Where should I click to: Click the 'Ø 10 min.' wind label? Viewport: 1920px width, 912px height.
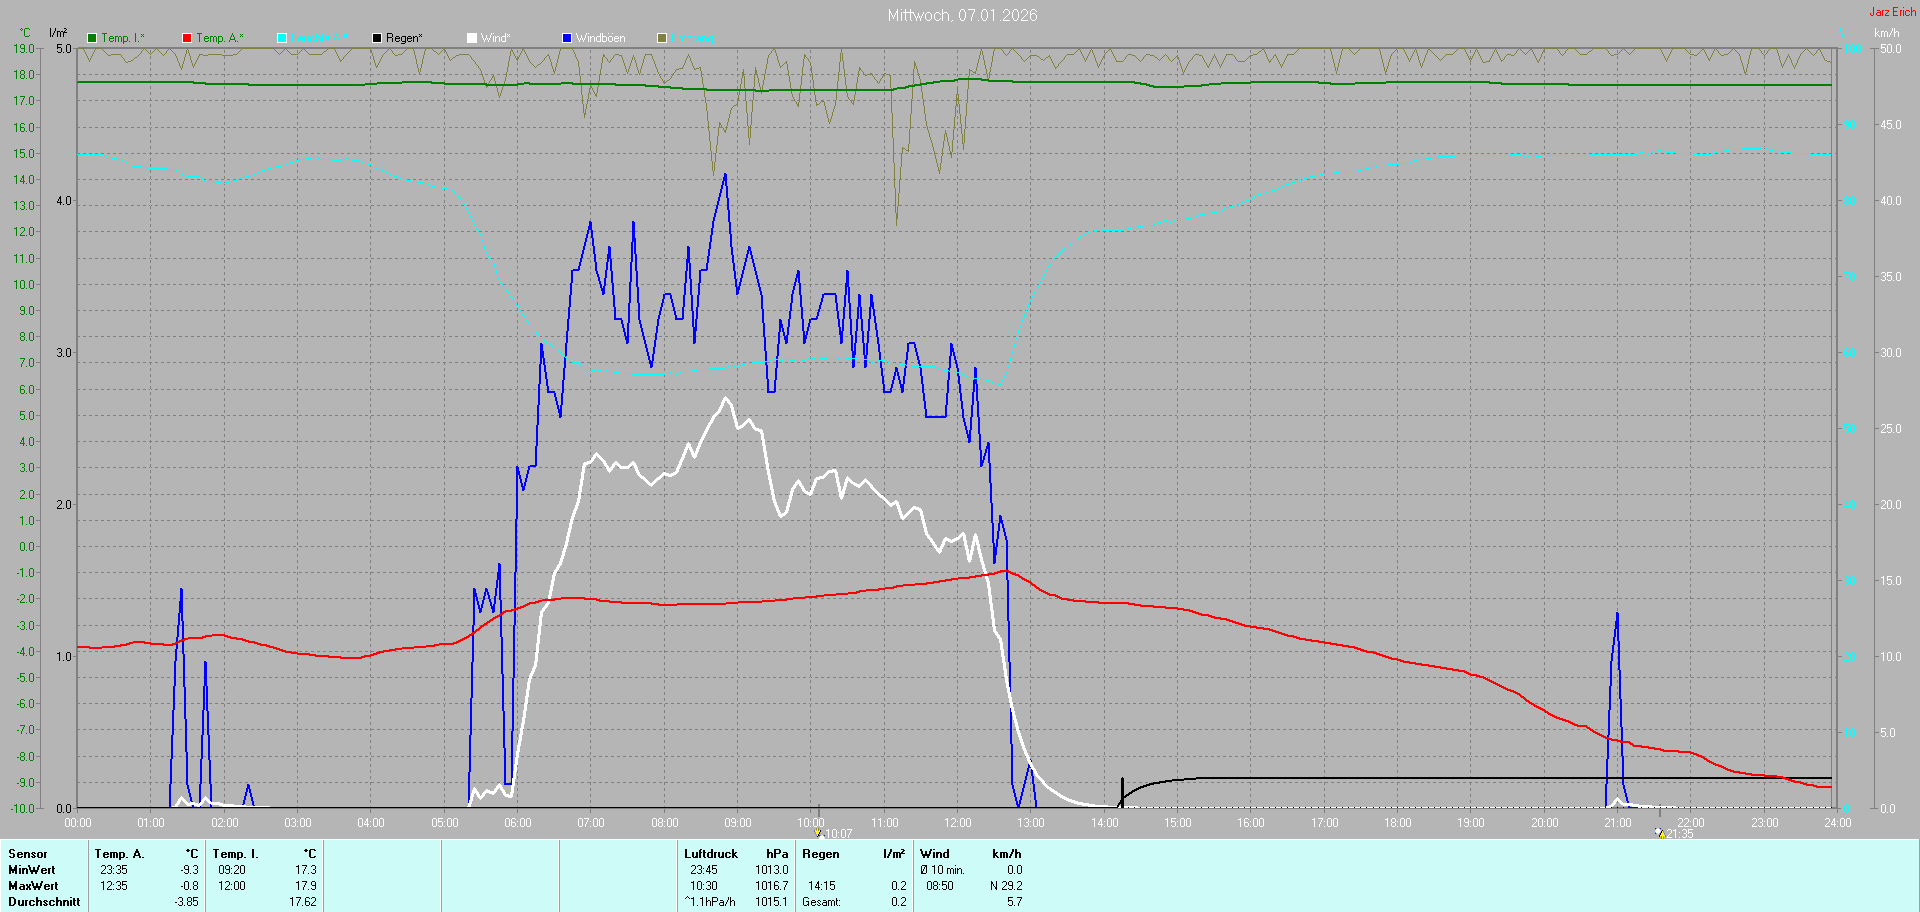(x=943, y=870)
